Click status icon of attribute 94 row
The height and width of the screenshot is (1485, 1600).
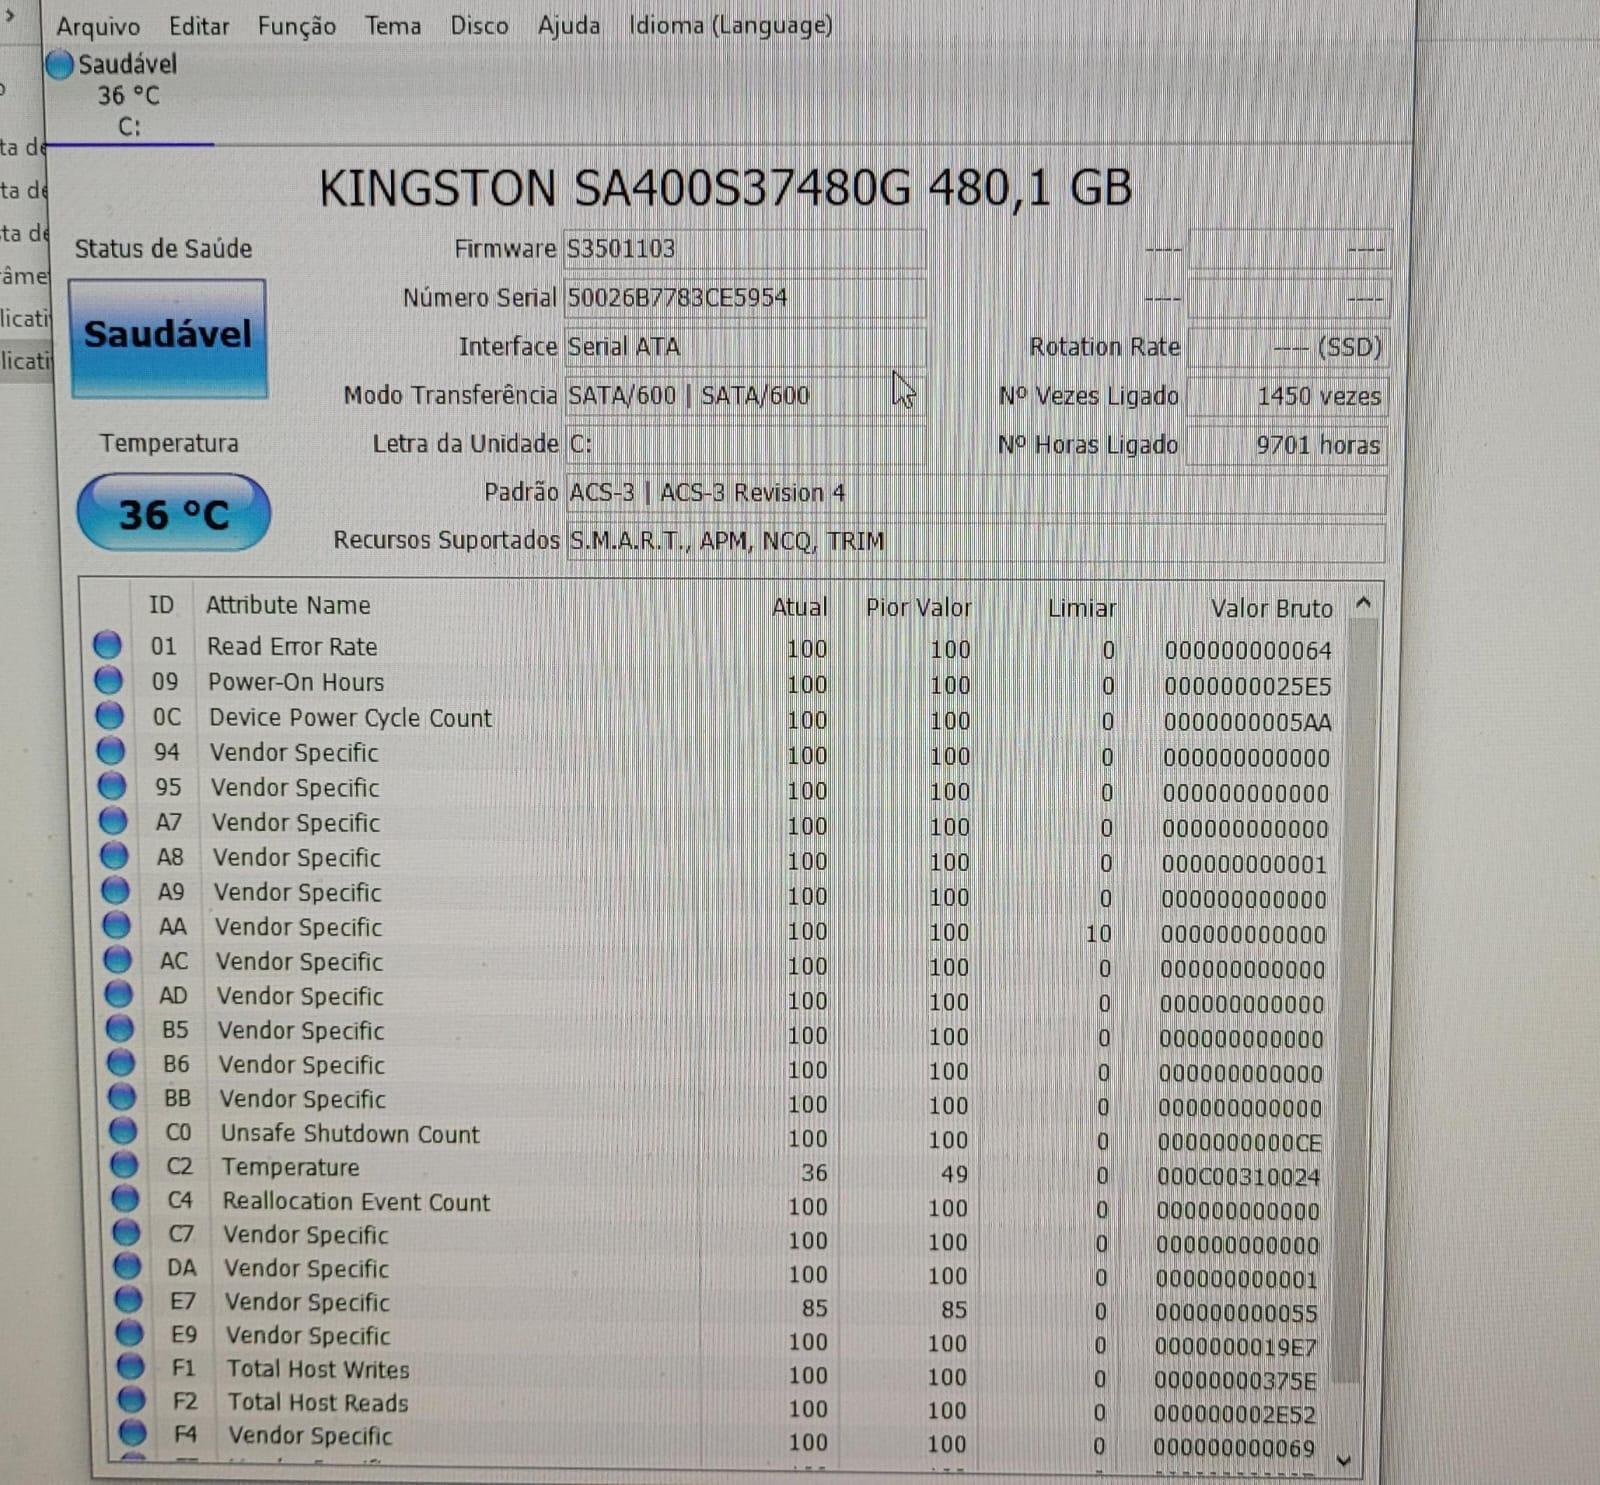click(111, 751)
